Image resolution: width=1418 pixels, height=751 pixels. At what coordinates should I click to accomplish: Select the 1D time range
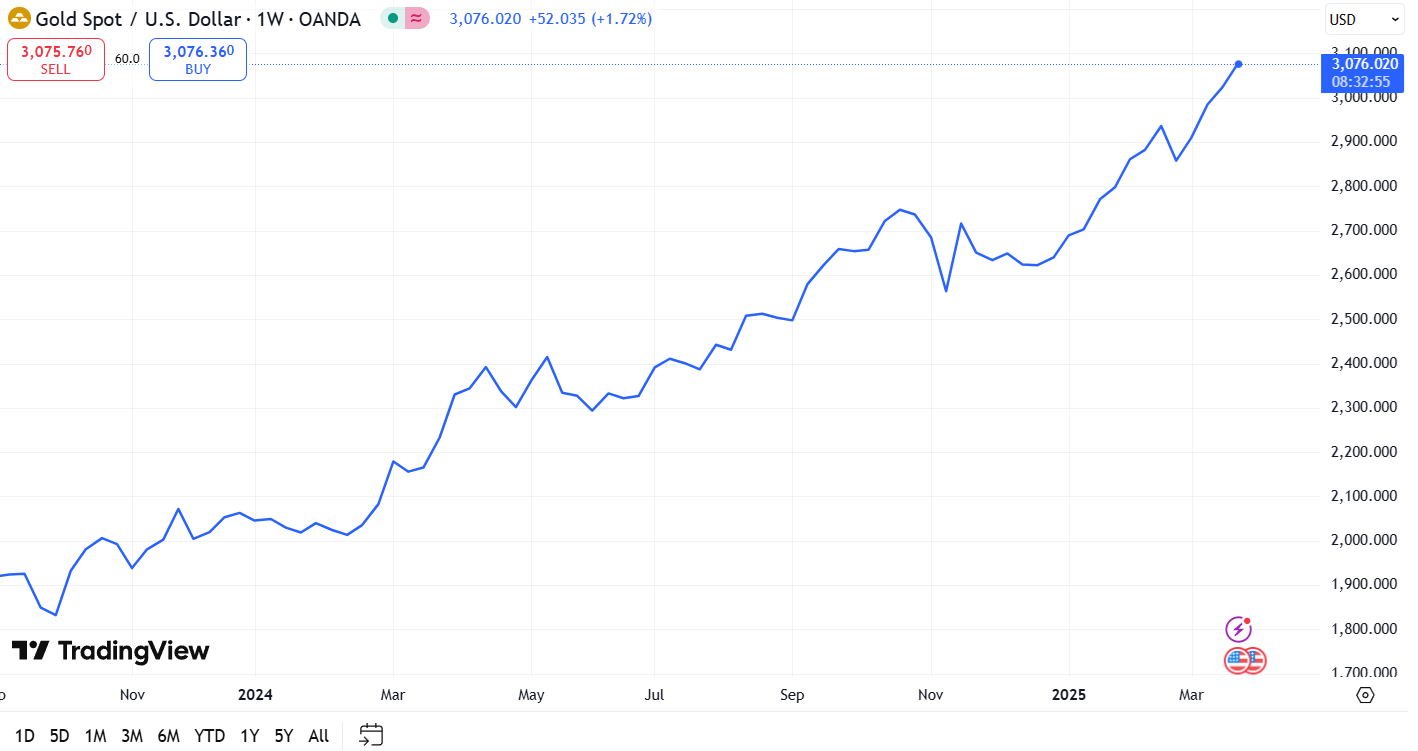click(25, 736)
